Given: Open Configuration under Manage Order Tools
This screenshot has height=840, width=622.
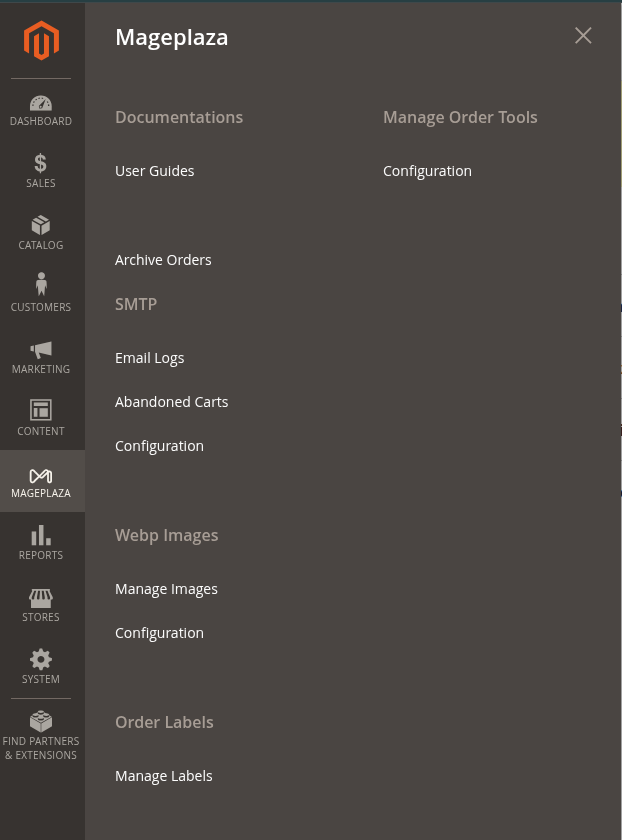Looking at the screenshot, I should pyautogui.click(x=427, y=171).
